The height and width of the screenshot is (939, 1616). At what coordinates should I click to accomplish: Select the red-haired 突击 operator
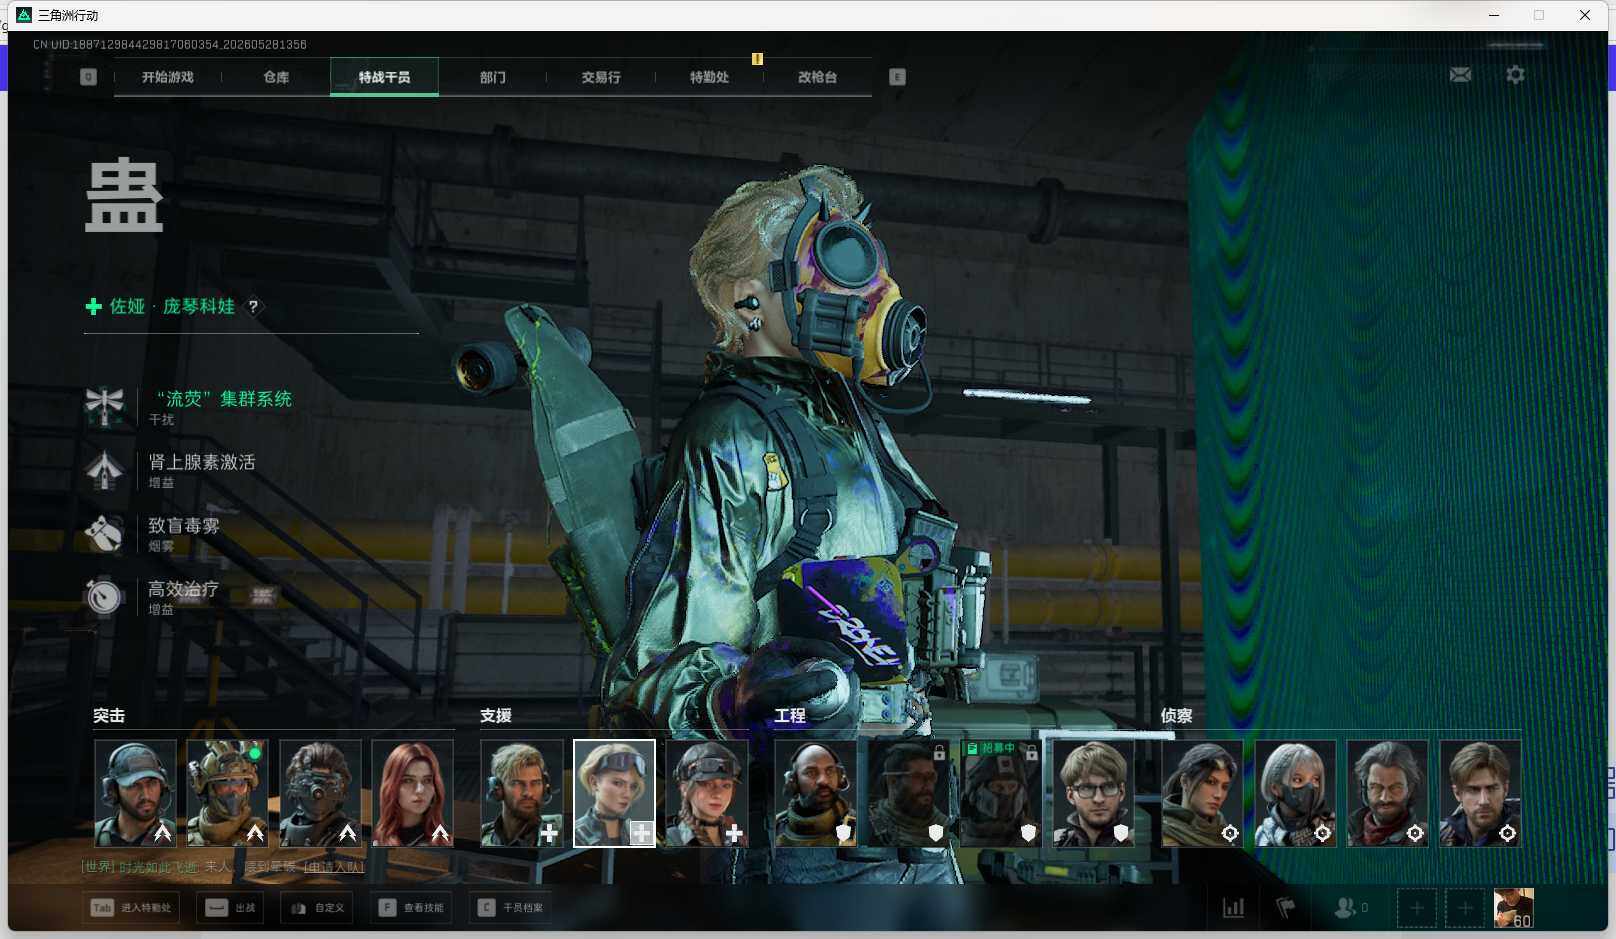point(412,793)
